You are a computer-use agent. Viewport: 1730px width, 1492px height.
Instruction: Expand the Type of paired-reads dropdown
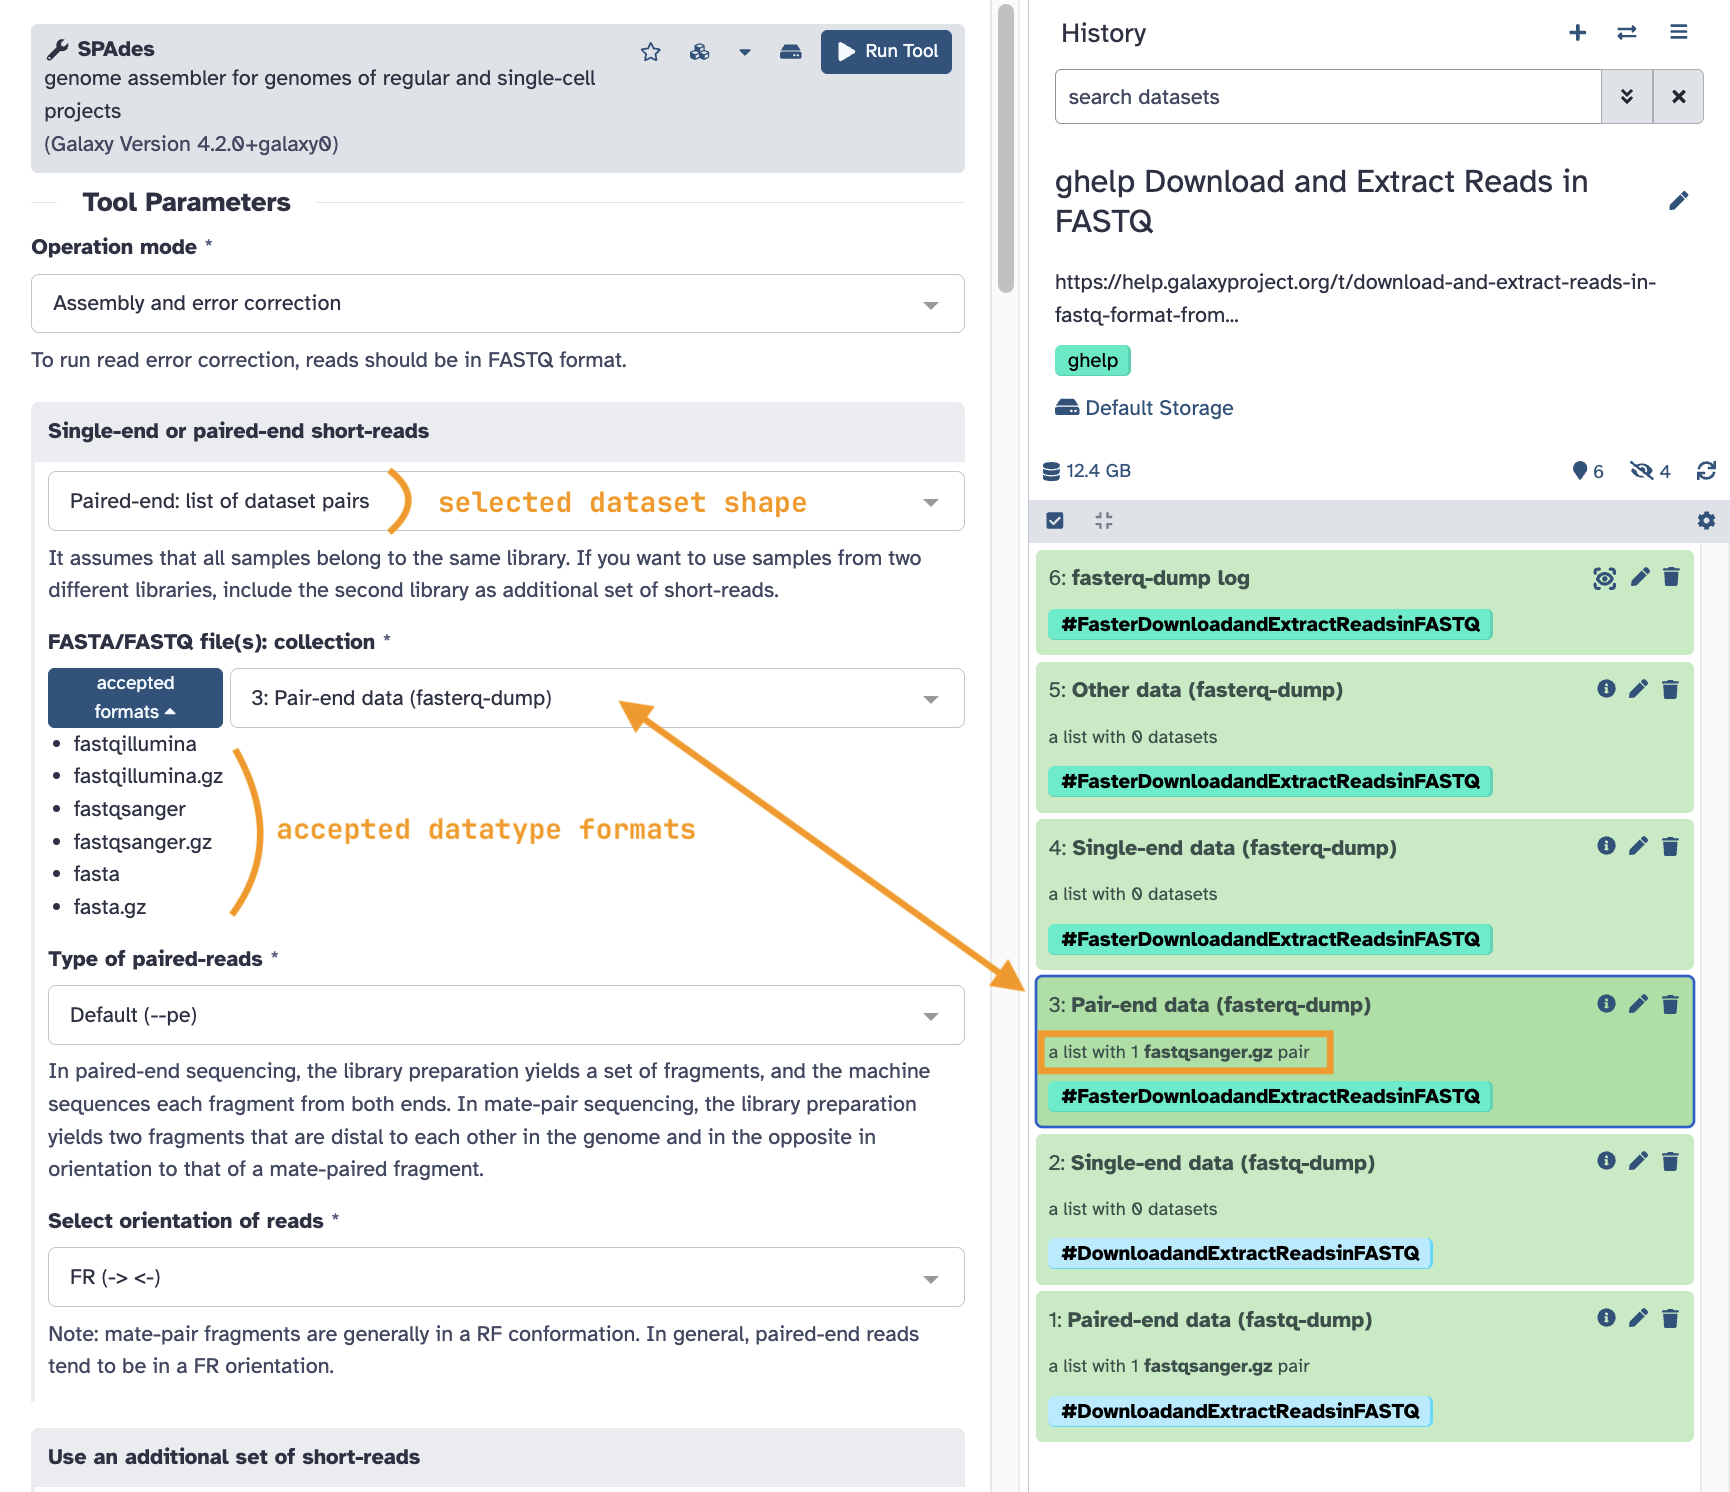click(x=506, y=1015)
